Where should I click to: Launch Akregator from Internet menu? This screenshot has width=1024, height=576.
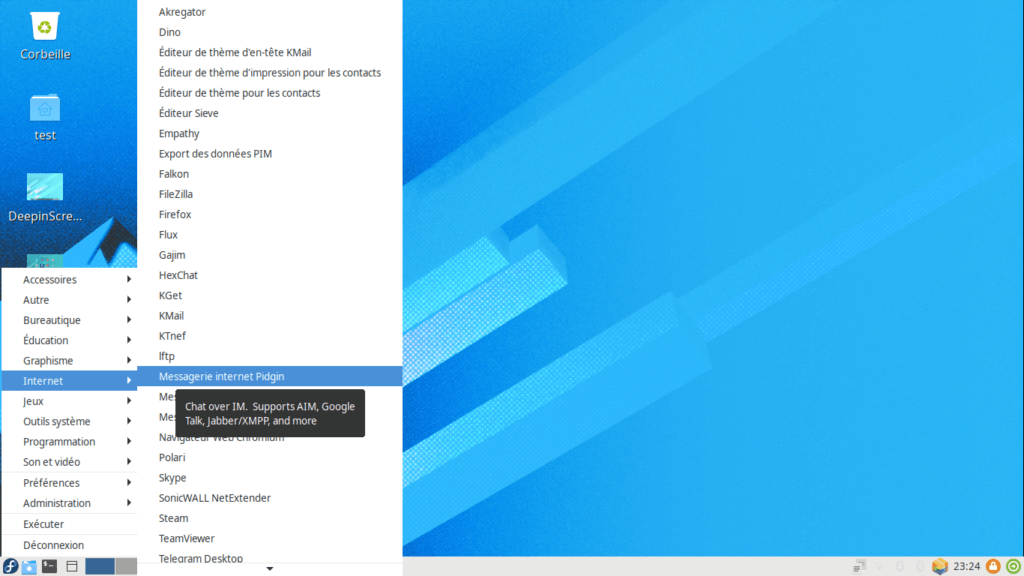click(270, 12)
